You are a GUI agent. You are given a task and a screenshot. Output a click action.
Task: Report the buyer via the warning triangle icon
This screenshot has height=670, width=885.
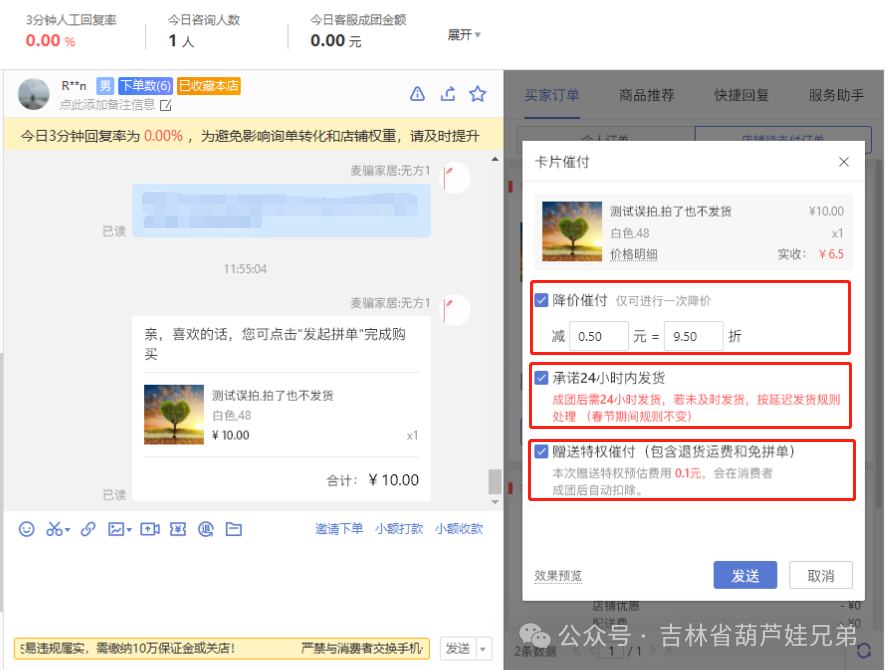click(417, 92)
